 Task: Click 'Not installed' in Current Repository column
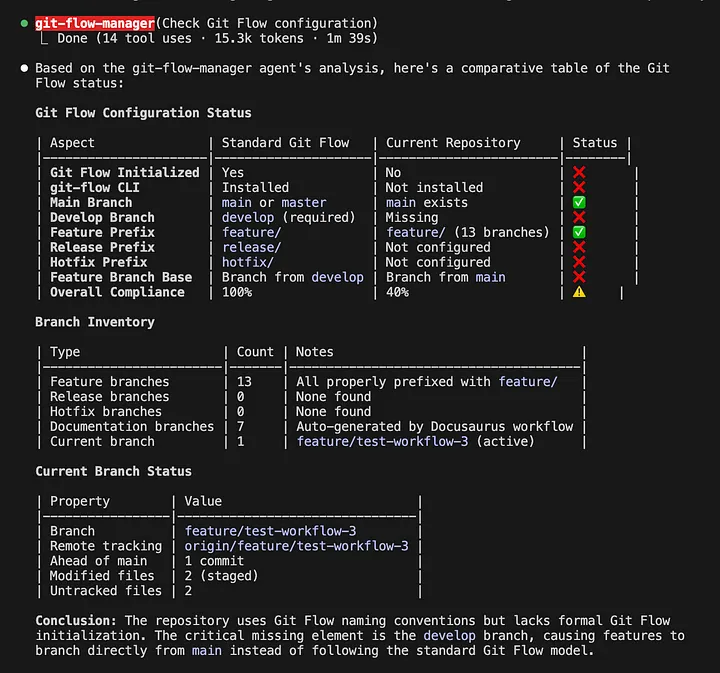[x=434, y=187]
